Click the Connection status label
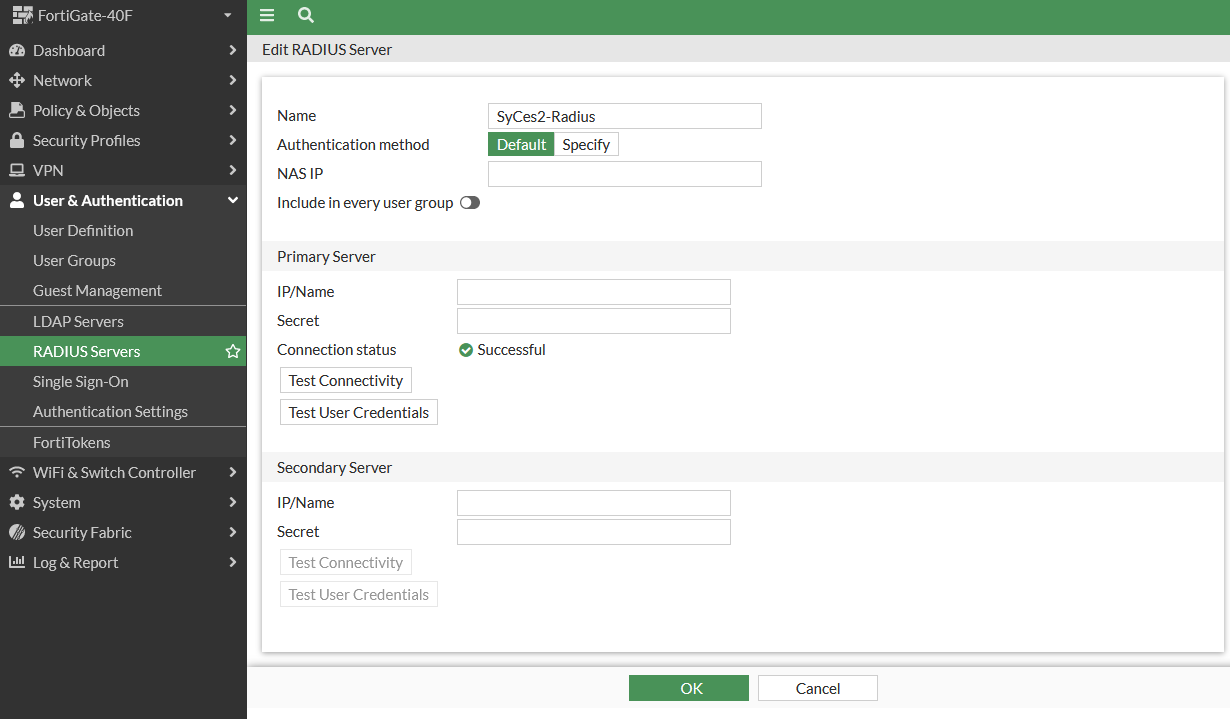This screenshot has height=719, width=1230. click(337, 350)
